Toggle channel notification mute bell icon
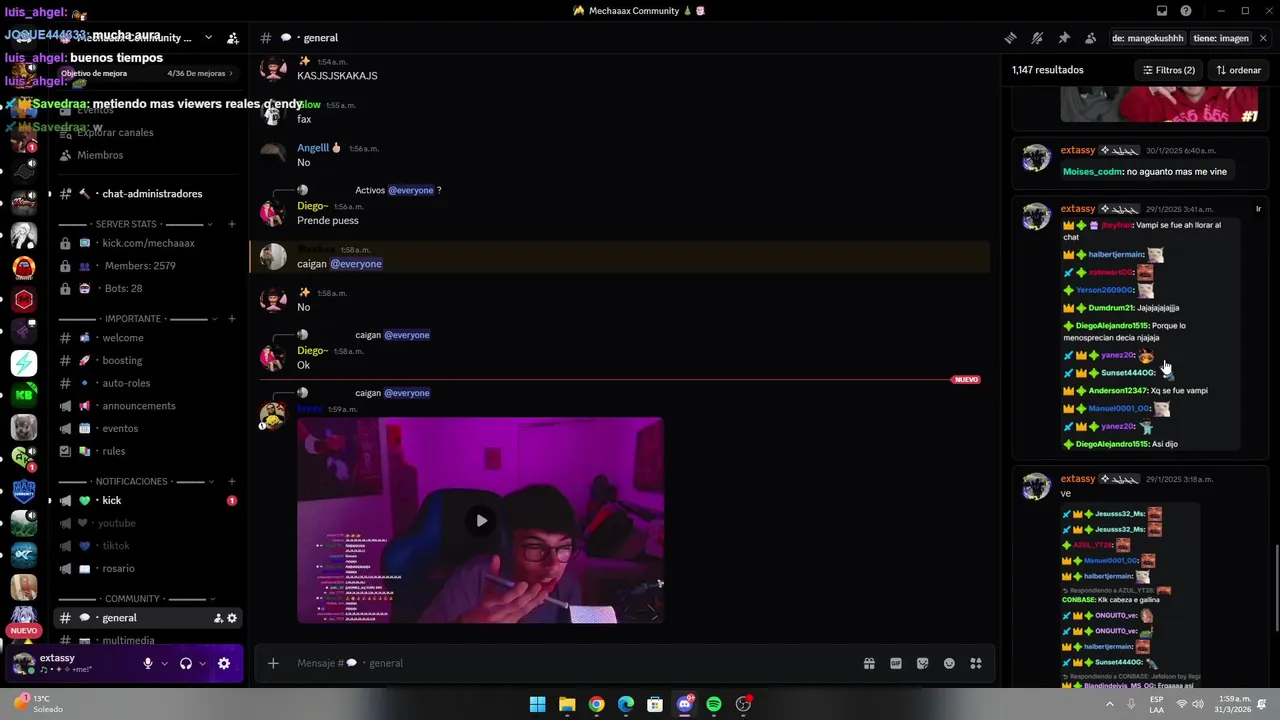 coord(1037,38)
